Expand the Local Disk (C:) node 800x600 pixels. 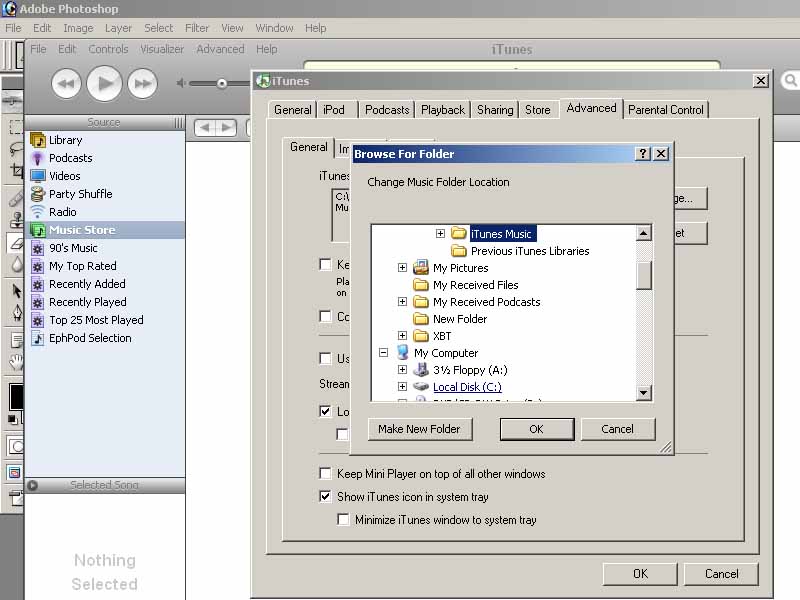click(403, 386)
